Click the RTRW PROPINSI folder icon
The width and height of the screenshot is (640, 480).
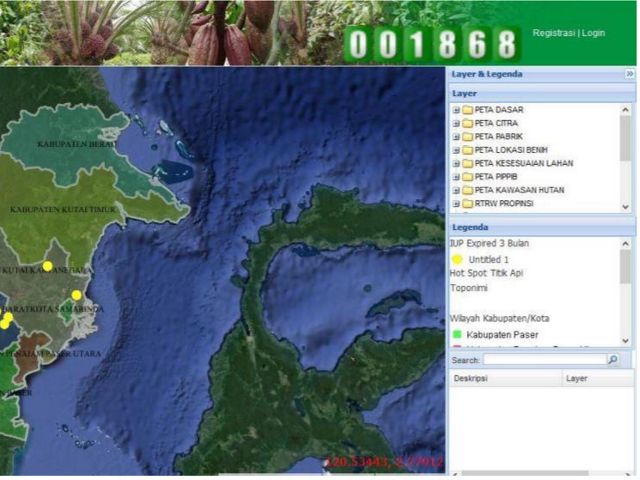click(x=467, y=203)
